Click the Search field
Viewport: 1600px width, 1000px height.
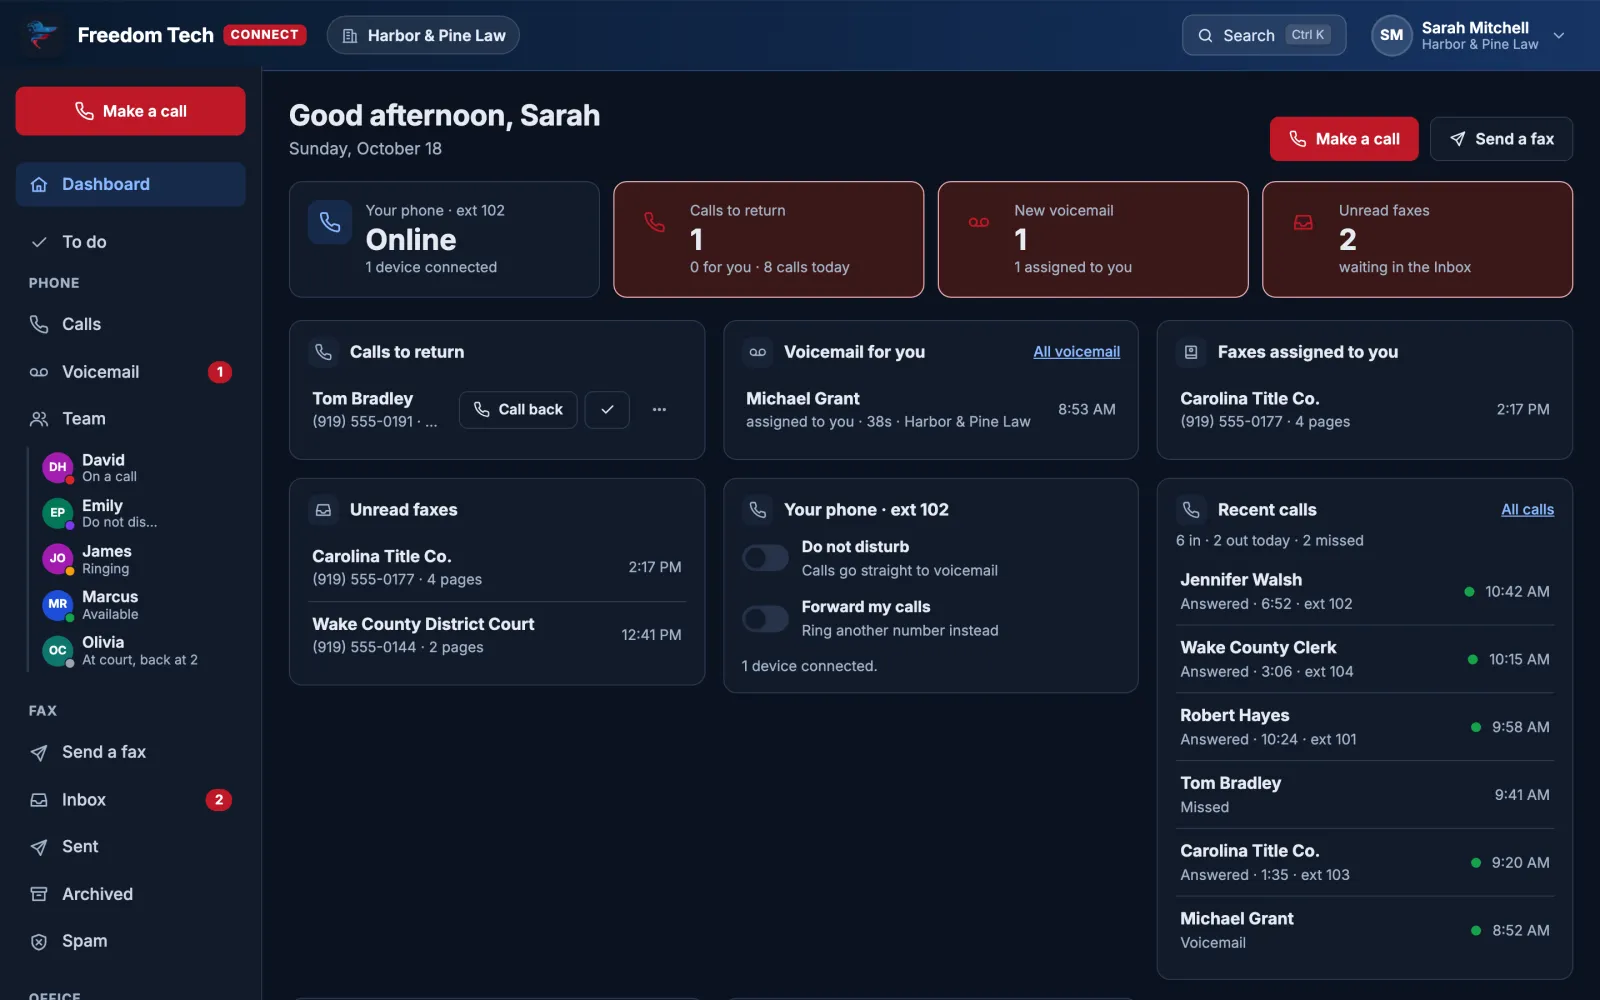tap(1264, 35)
